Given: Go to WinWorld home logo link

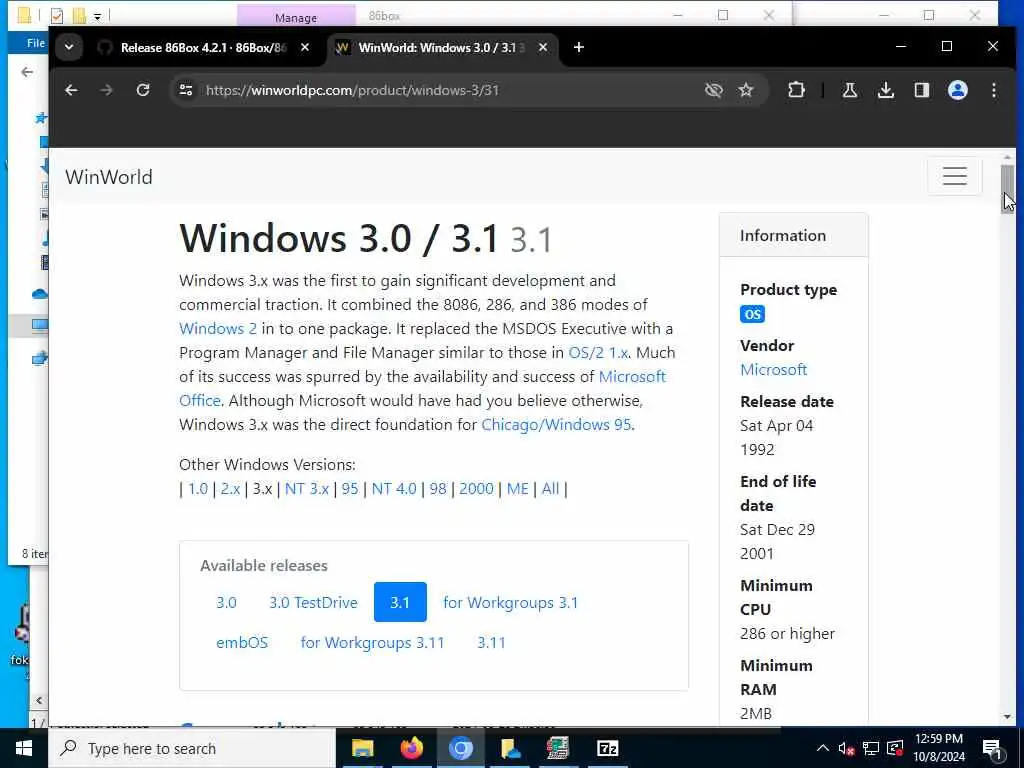Looking at the screenshot, I should (x=108, y=177).
